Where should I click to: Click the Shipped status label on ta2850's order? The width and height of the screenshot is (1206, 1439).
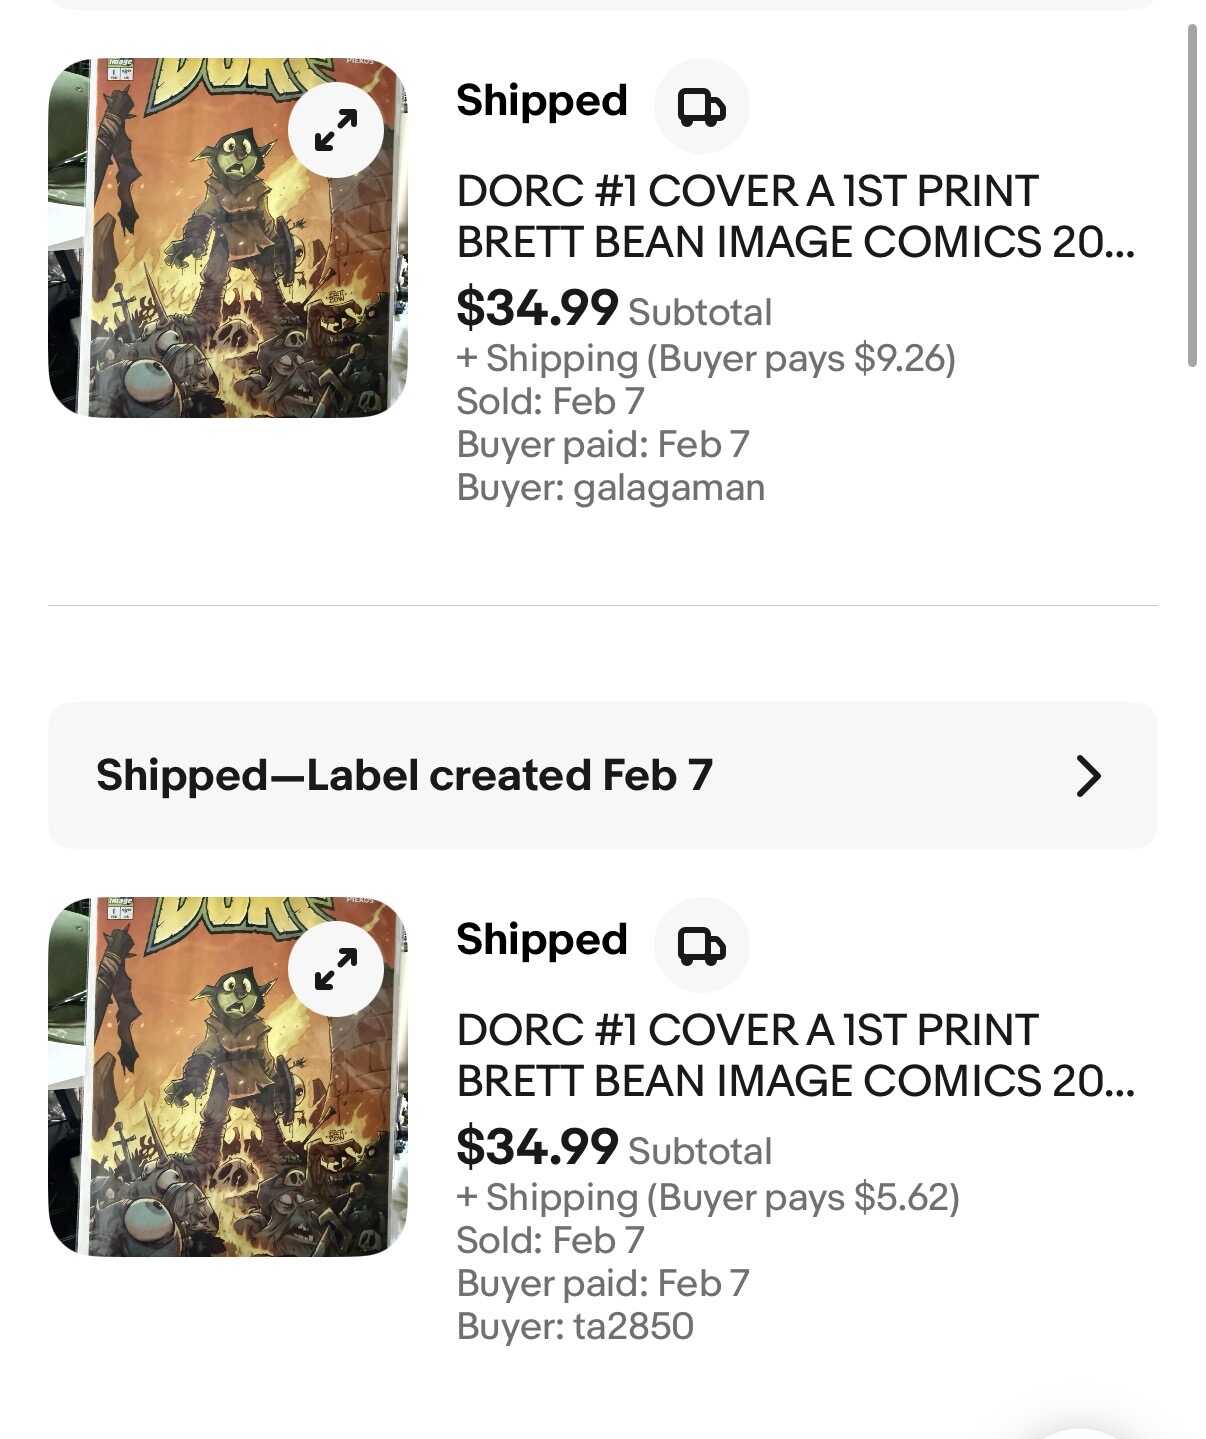pos(541,940)
